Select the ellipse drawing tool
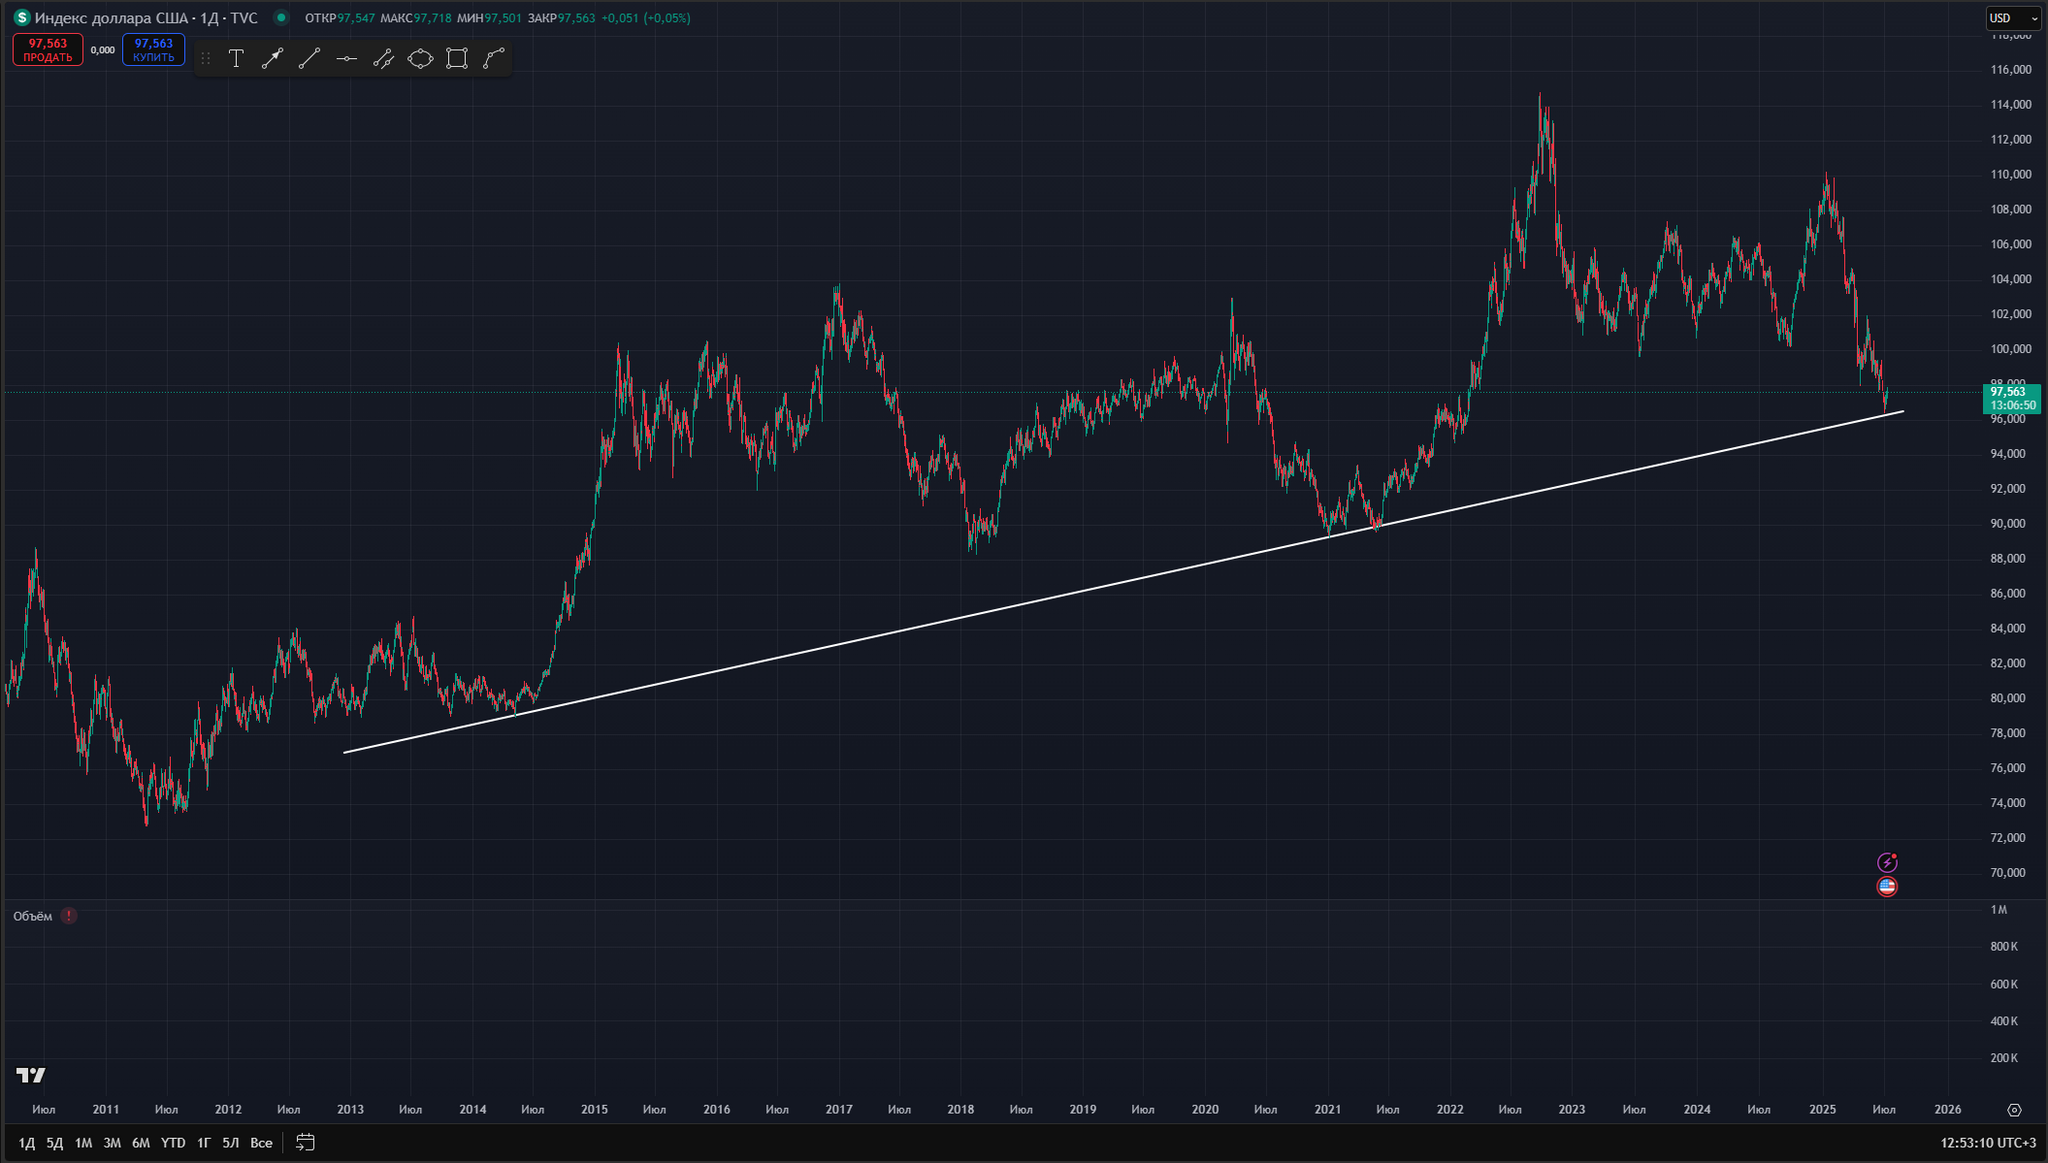The width and height of the screenshot is (2048, 1163). point(420,59)
